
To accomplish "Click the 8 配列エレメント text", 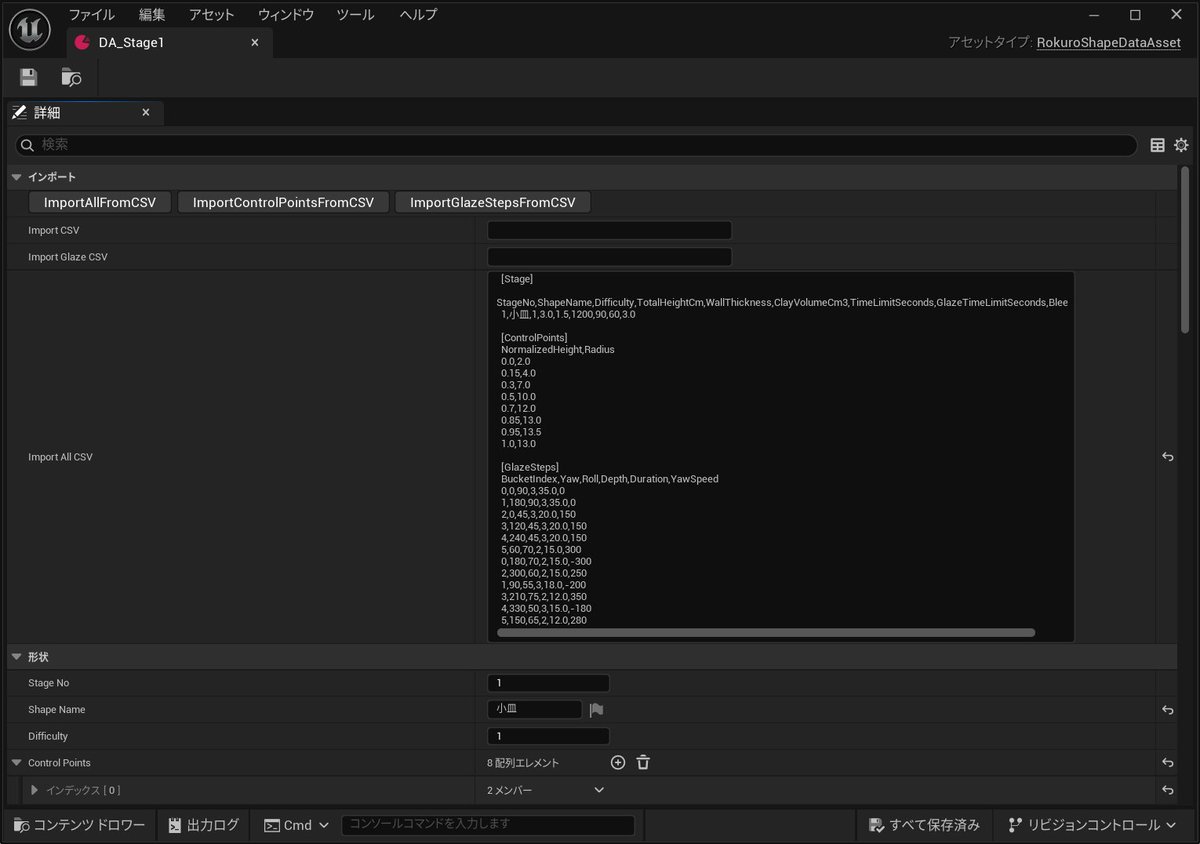I will 521,763.
